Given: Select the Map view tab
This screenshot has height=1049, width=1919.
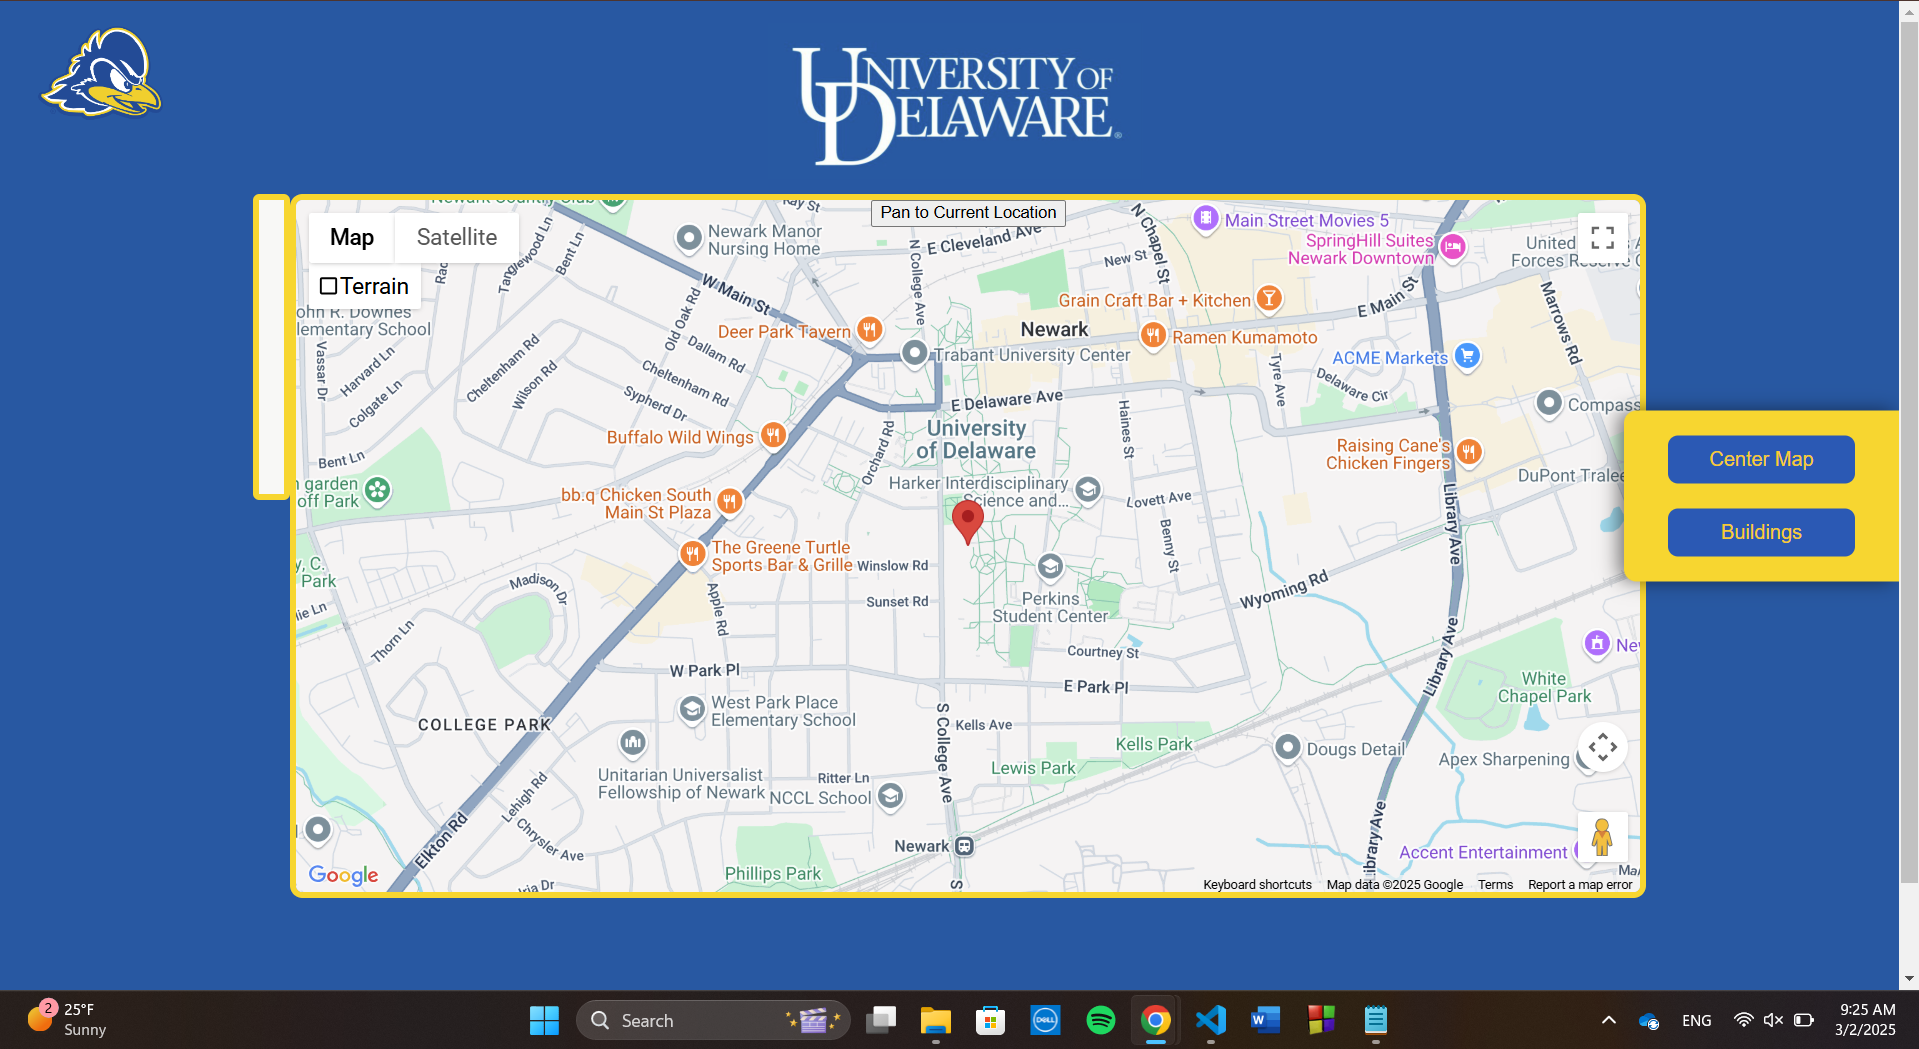Looking at the screenshot, I should [x=352, y=237].
